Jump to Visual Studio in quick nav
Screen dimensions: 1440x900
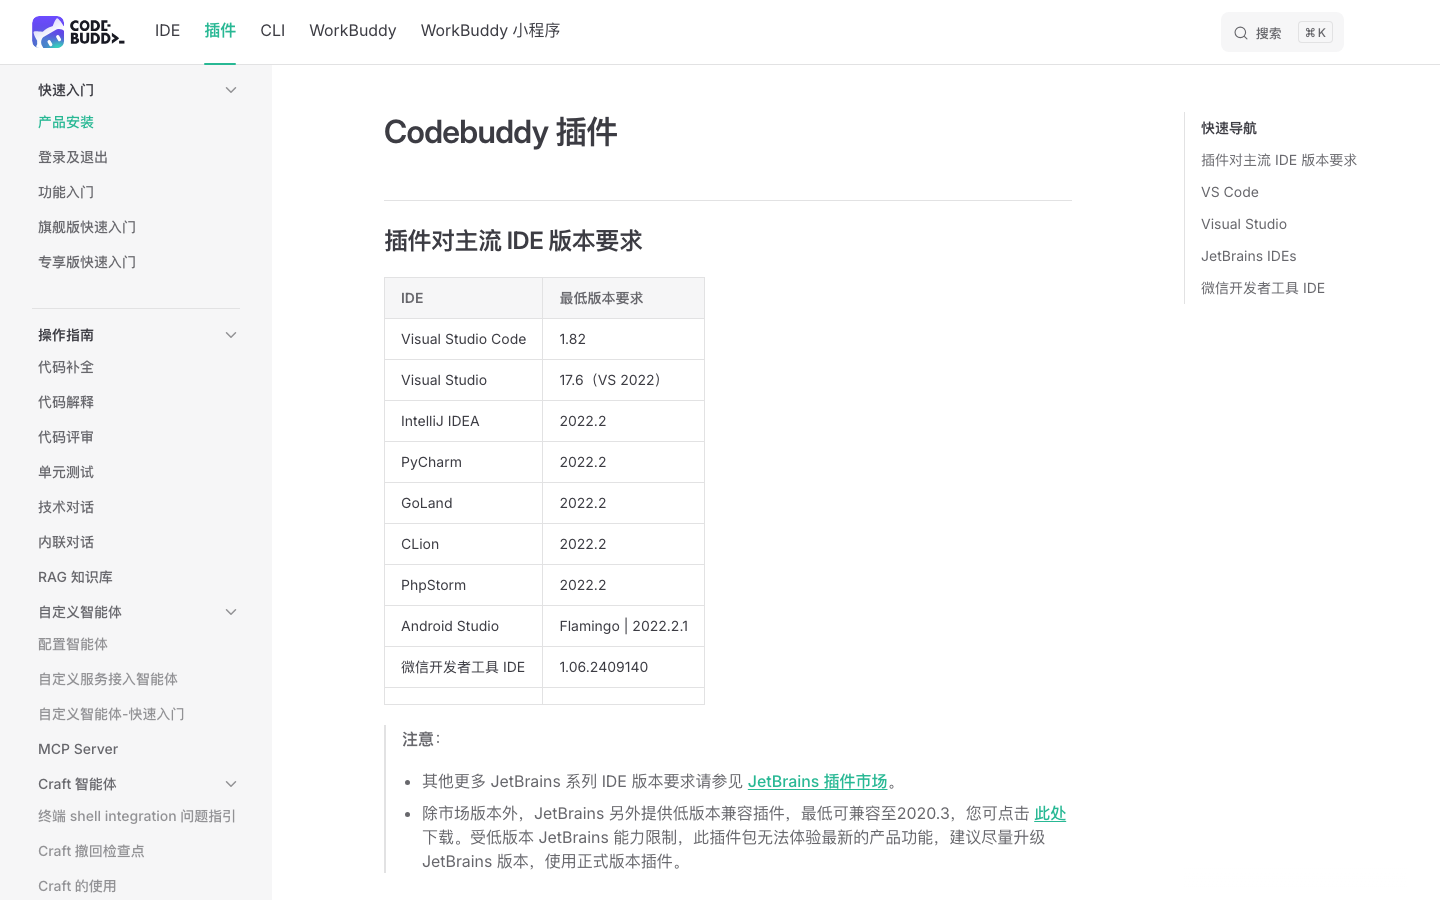tap(1244, 224)
